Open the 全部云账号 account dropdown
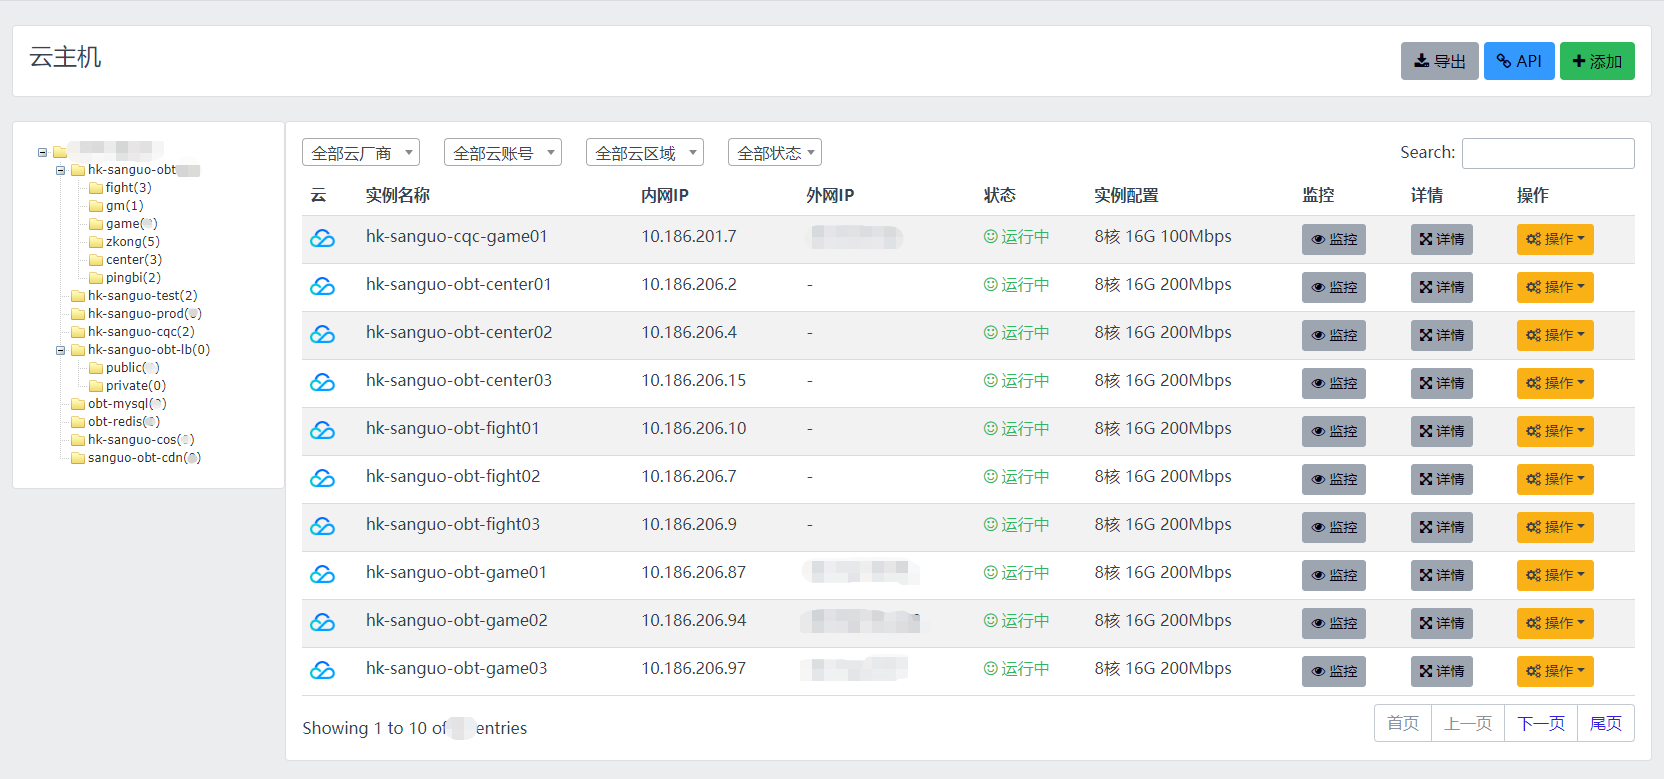Image resolution: width=1664 pixels, height=779 pixels. point(503,153)
